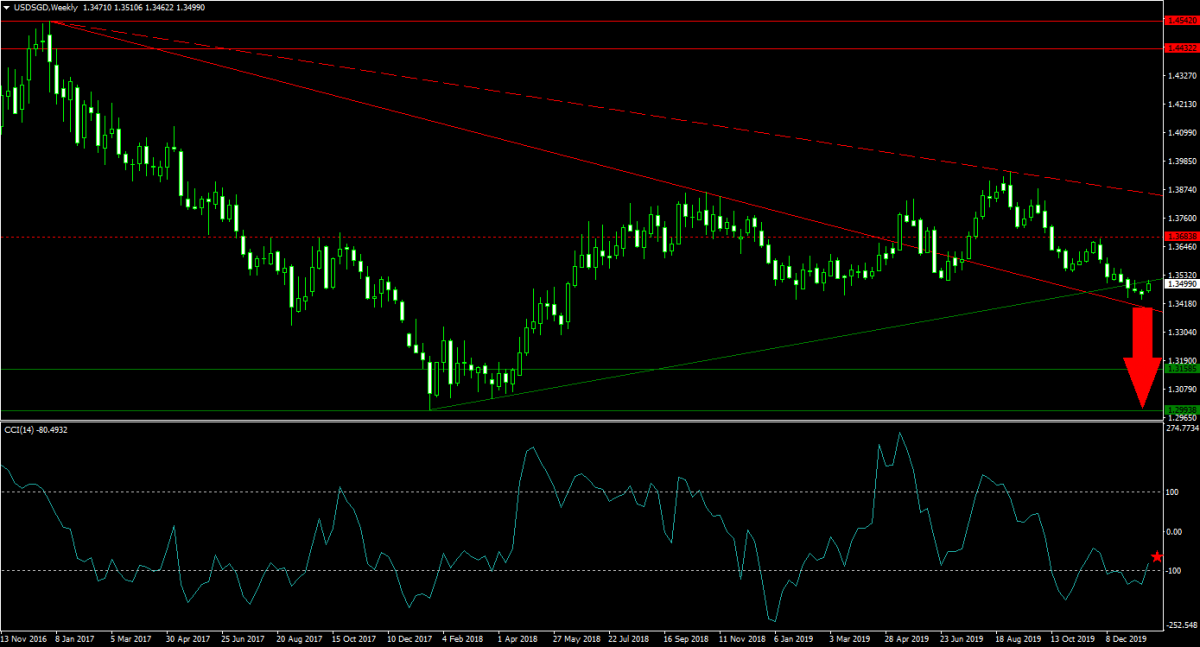Click the 1.44322 red price label

(1181, 48)
